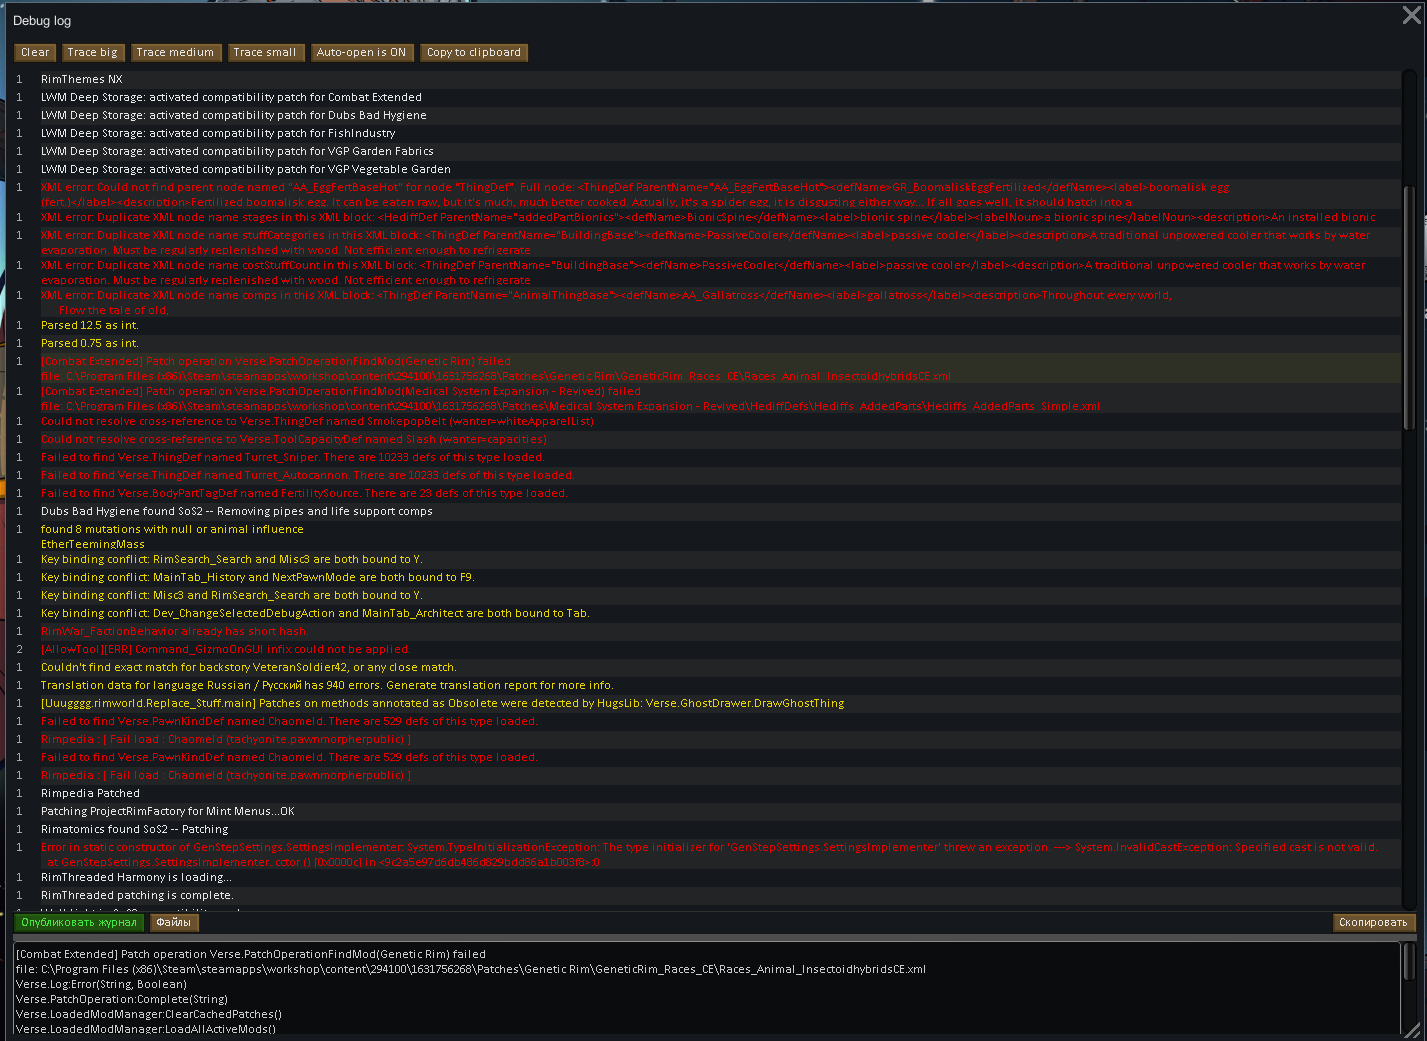Click 'Verse.PatchOperation:Complete(String)' stack trace line
The image size is (1427, 1041).
point(122,1000)
